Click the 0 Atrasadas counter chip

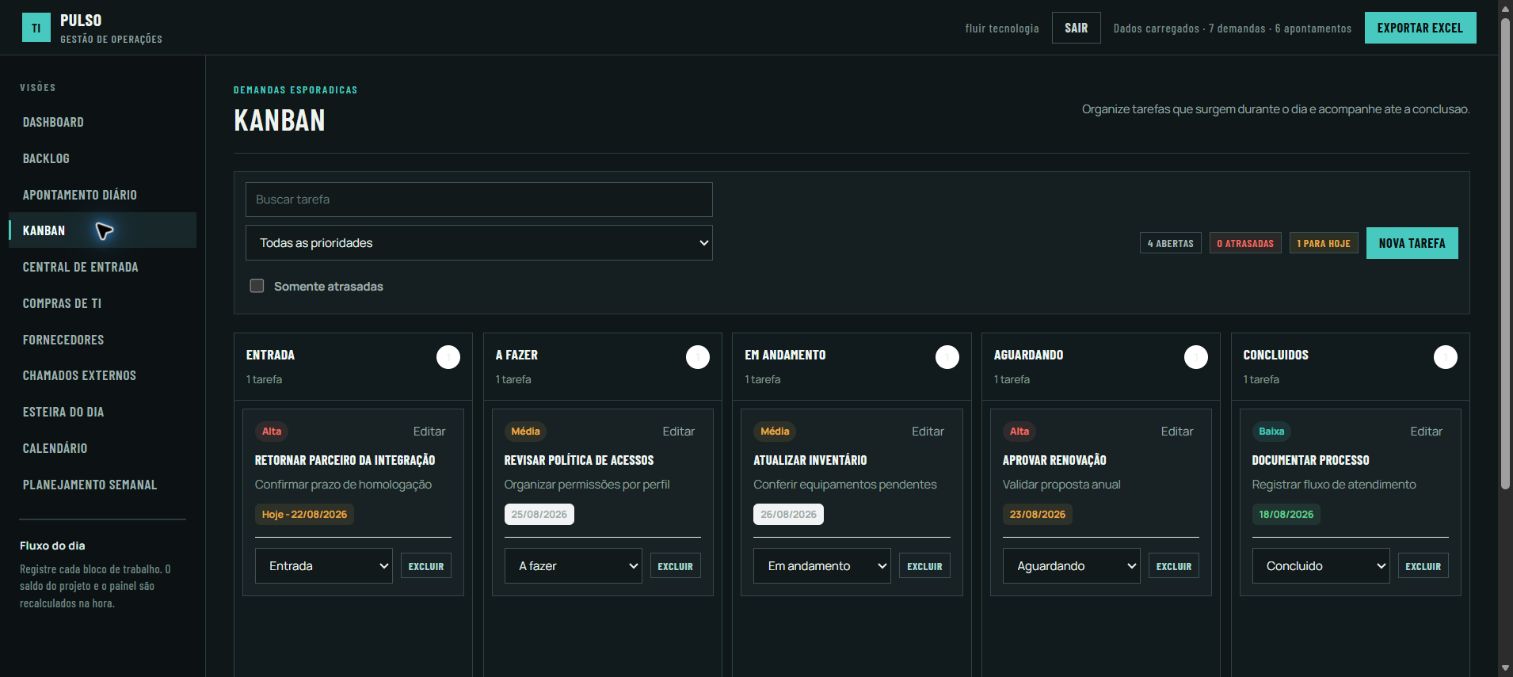pos(1245,243)
